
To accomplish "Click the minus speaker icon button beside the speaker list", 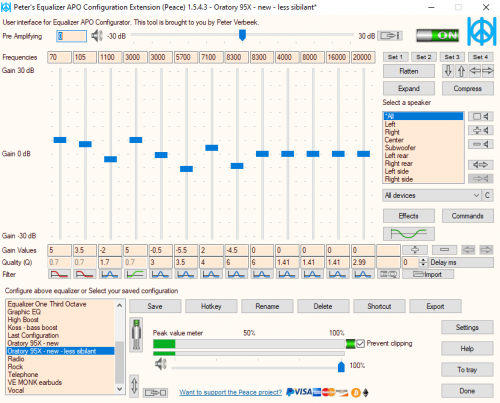I will [481, 144].
